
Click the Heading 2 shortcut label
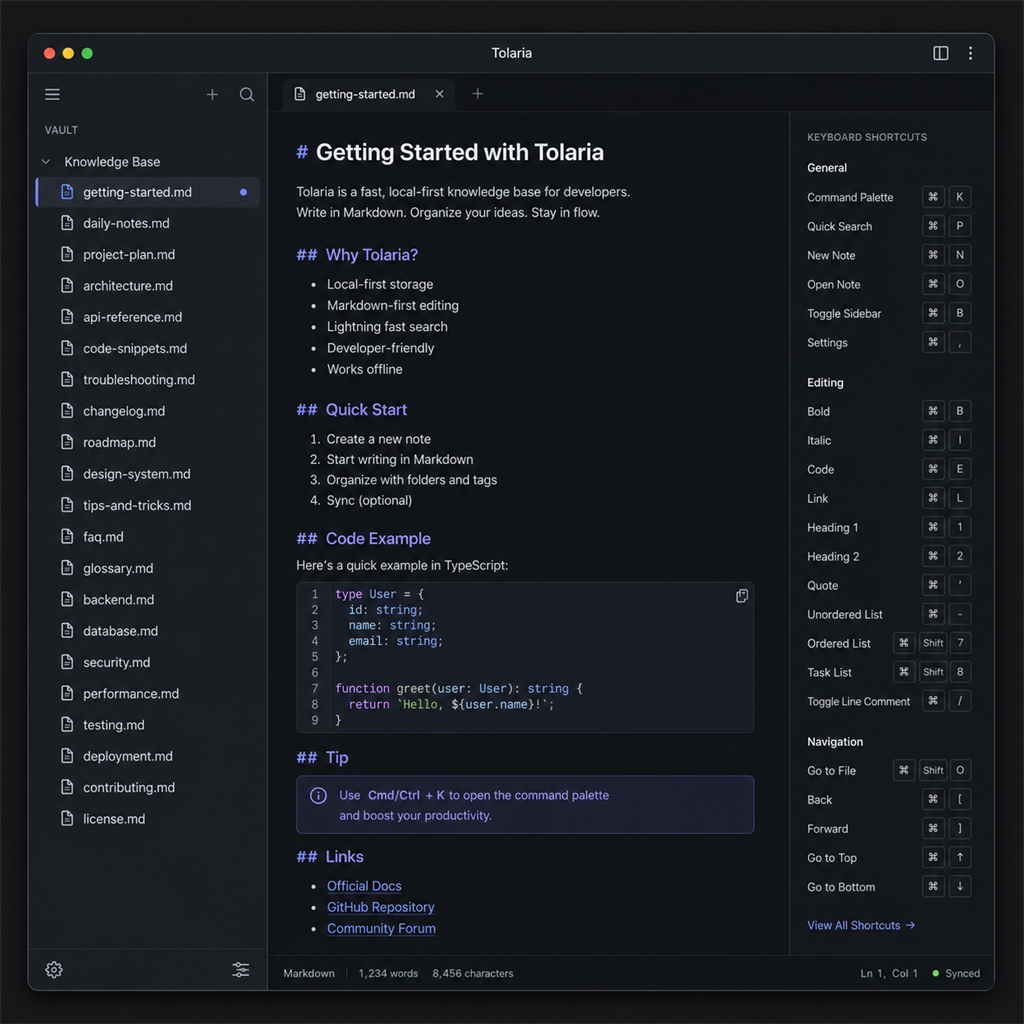coord(833,556)
